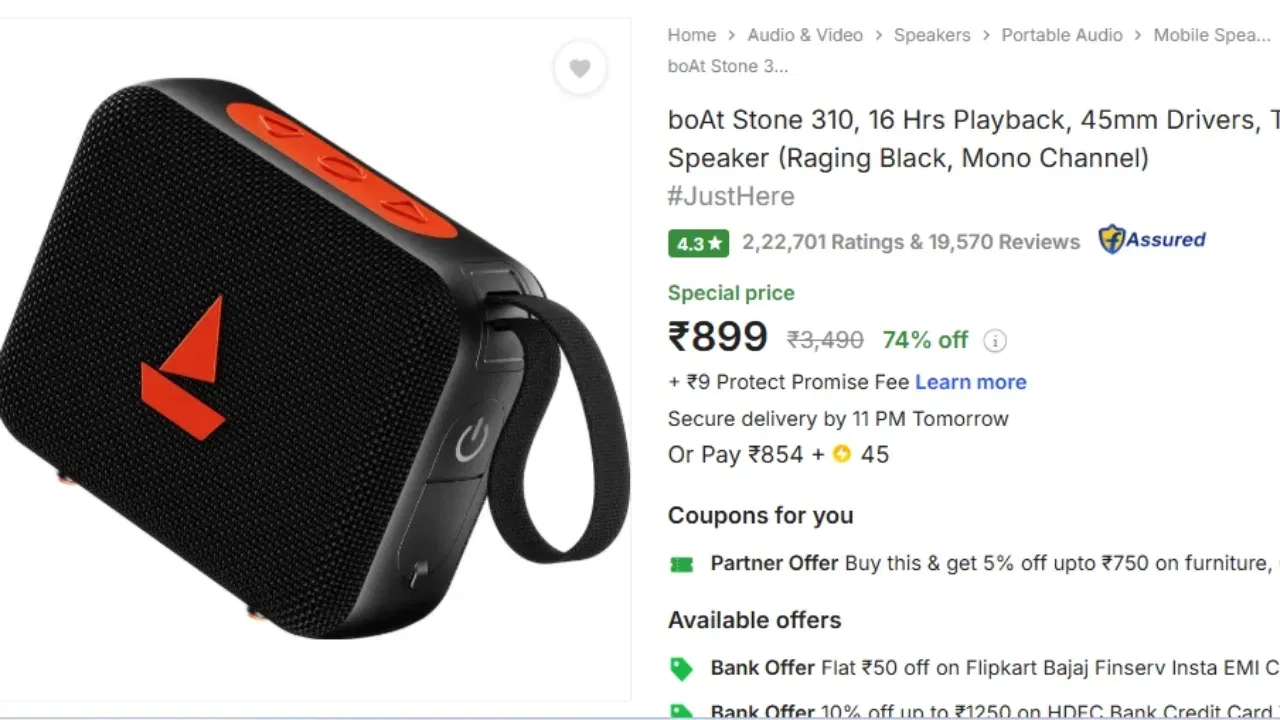Click the wishlist heart icon
The width and height of the screenshot is (1280, 720).
tap(580, 68)
